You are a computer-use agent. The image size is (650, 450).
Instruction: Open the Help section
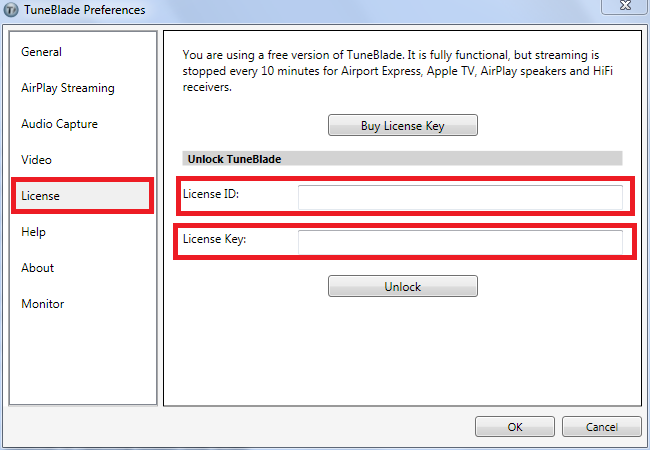[33, 232]
